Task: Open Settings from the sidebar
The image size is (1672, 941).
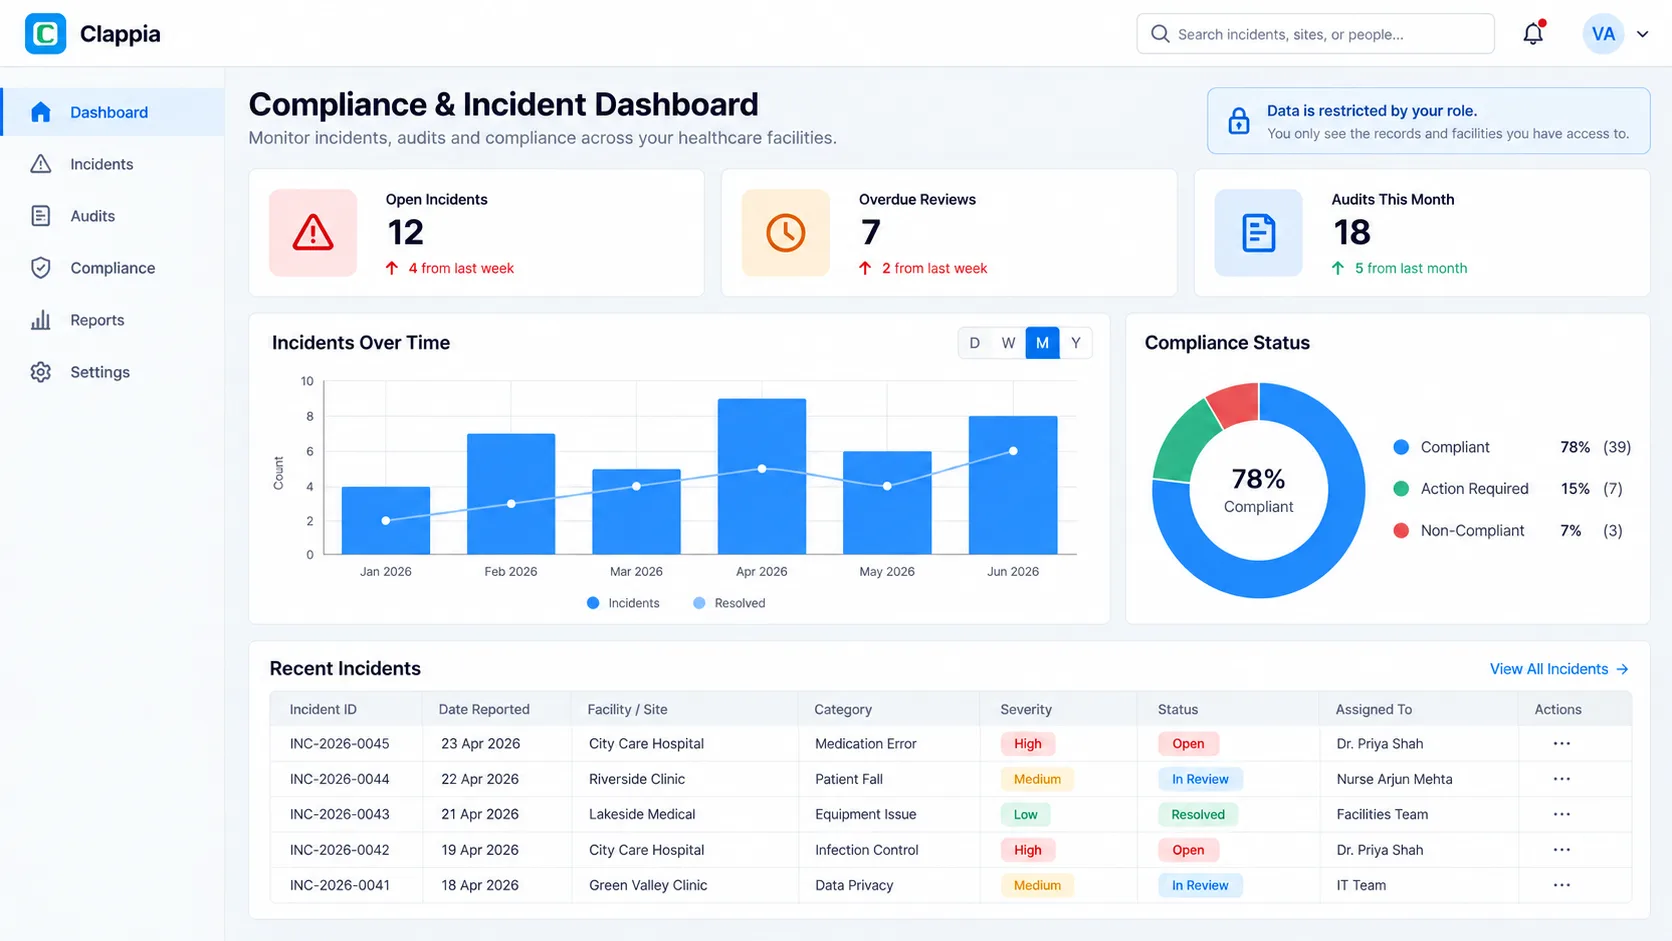Action: click(x=112, y=372)
